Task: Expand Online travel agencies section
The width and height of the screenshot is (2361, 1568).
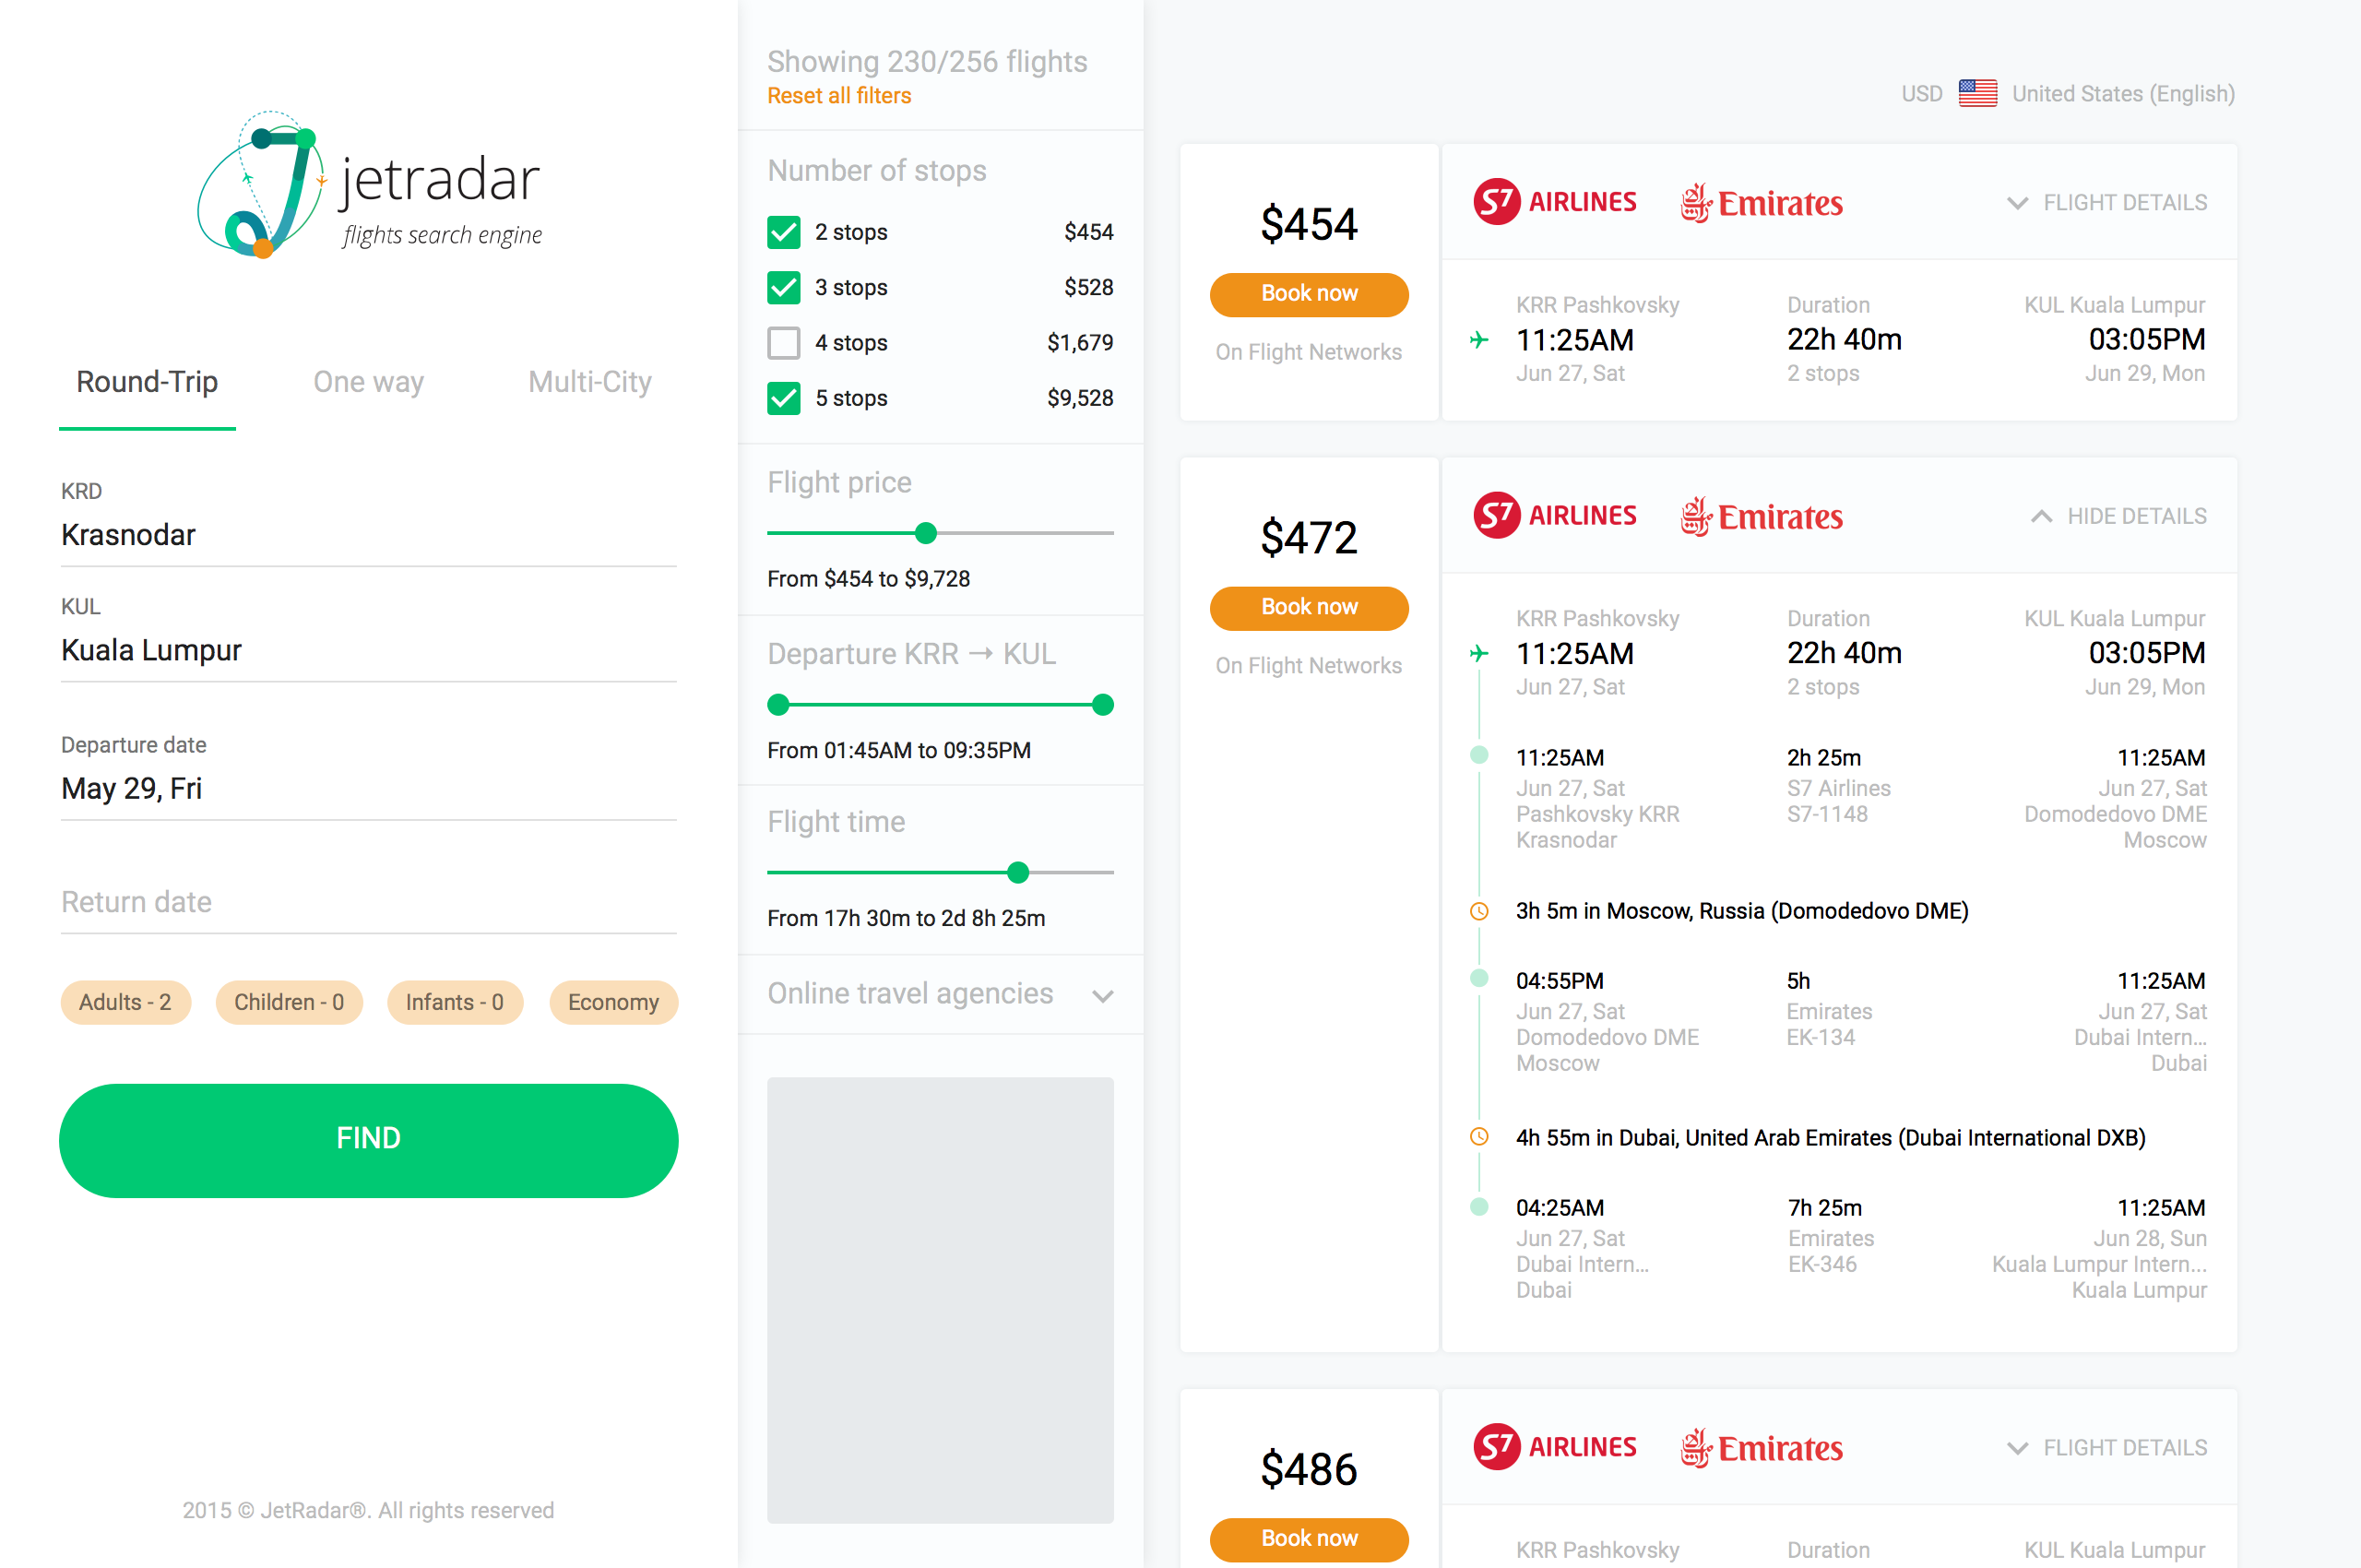Action: coord(940,994)
